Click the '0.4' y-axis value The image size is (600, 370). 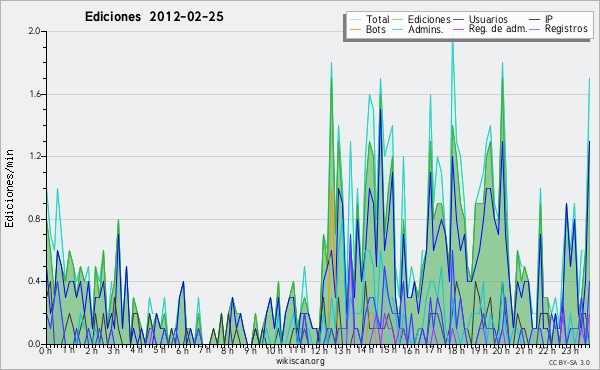pos(34,281)
